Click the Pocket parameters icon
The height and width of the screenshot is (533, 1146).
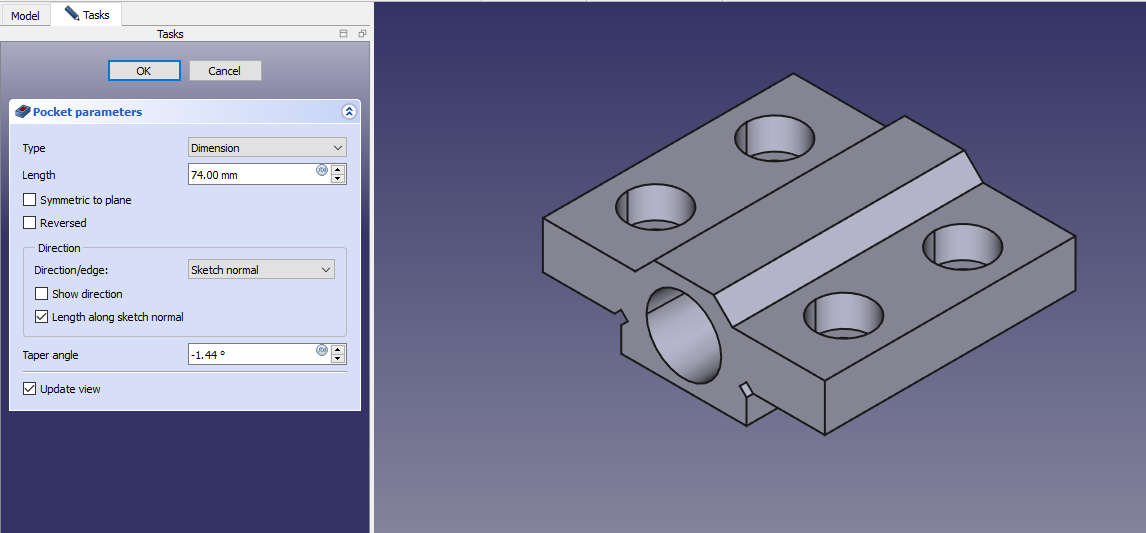tap(23, 112)
